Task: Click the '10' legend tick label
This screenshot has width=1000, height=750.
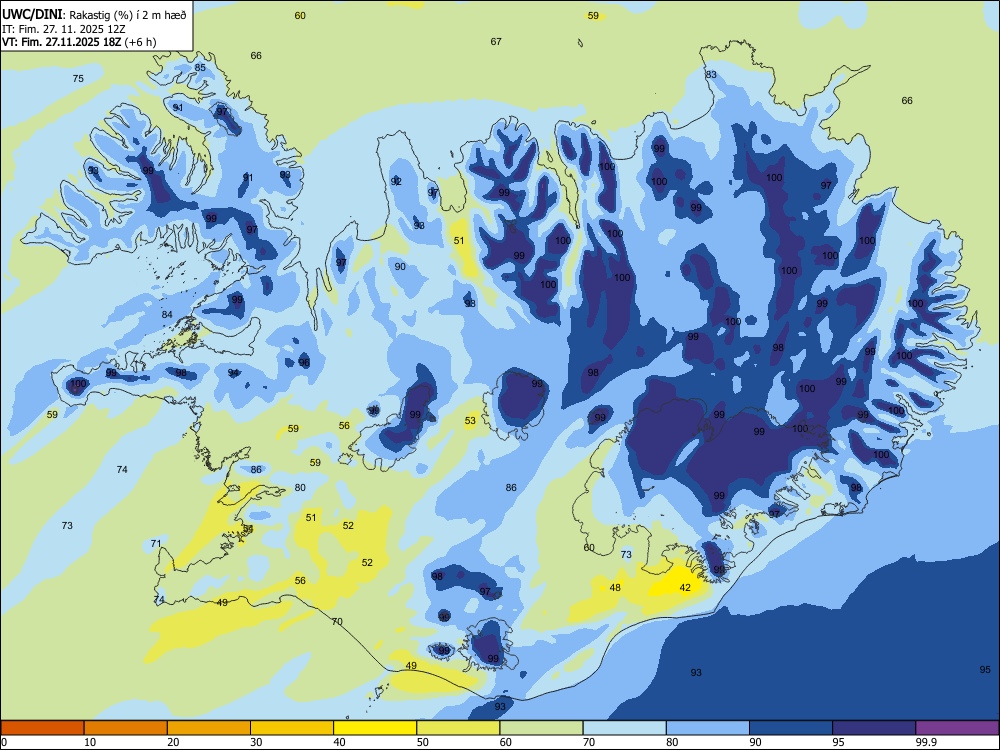Action: [90, 742]
